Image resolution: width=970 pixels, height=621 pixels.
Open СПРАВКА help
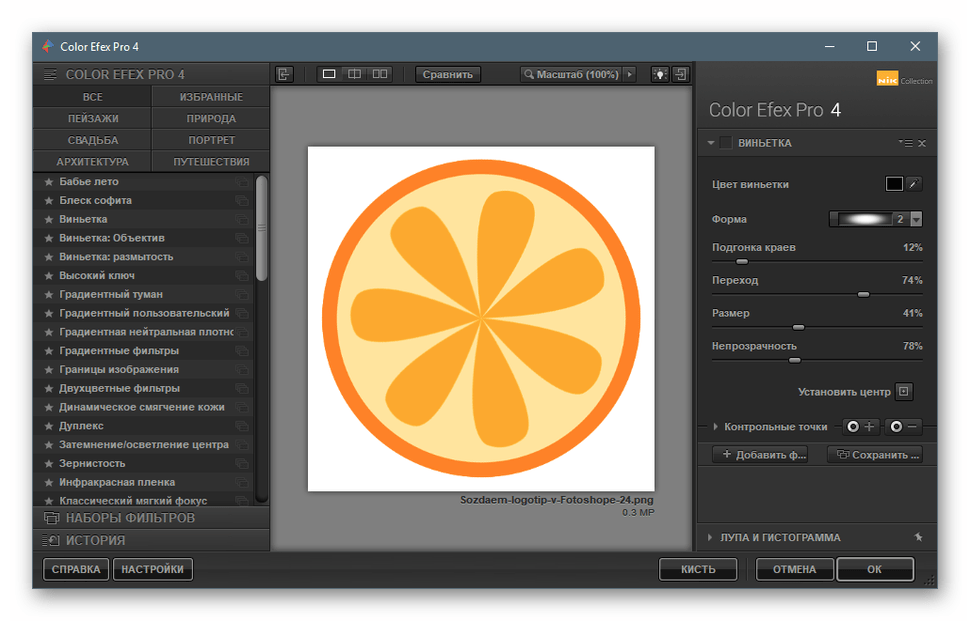75,569
